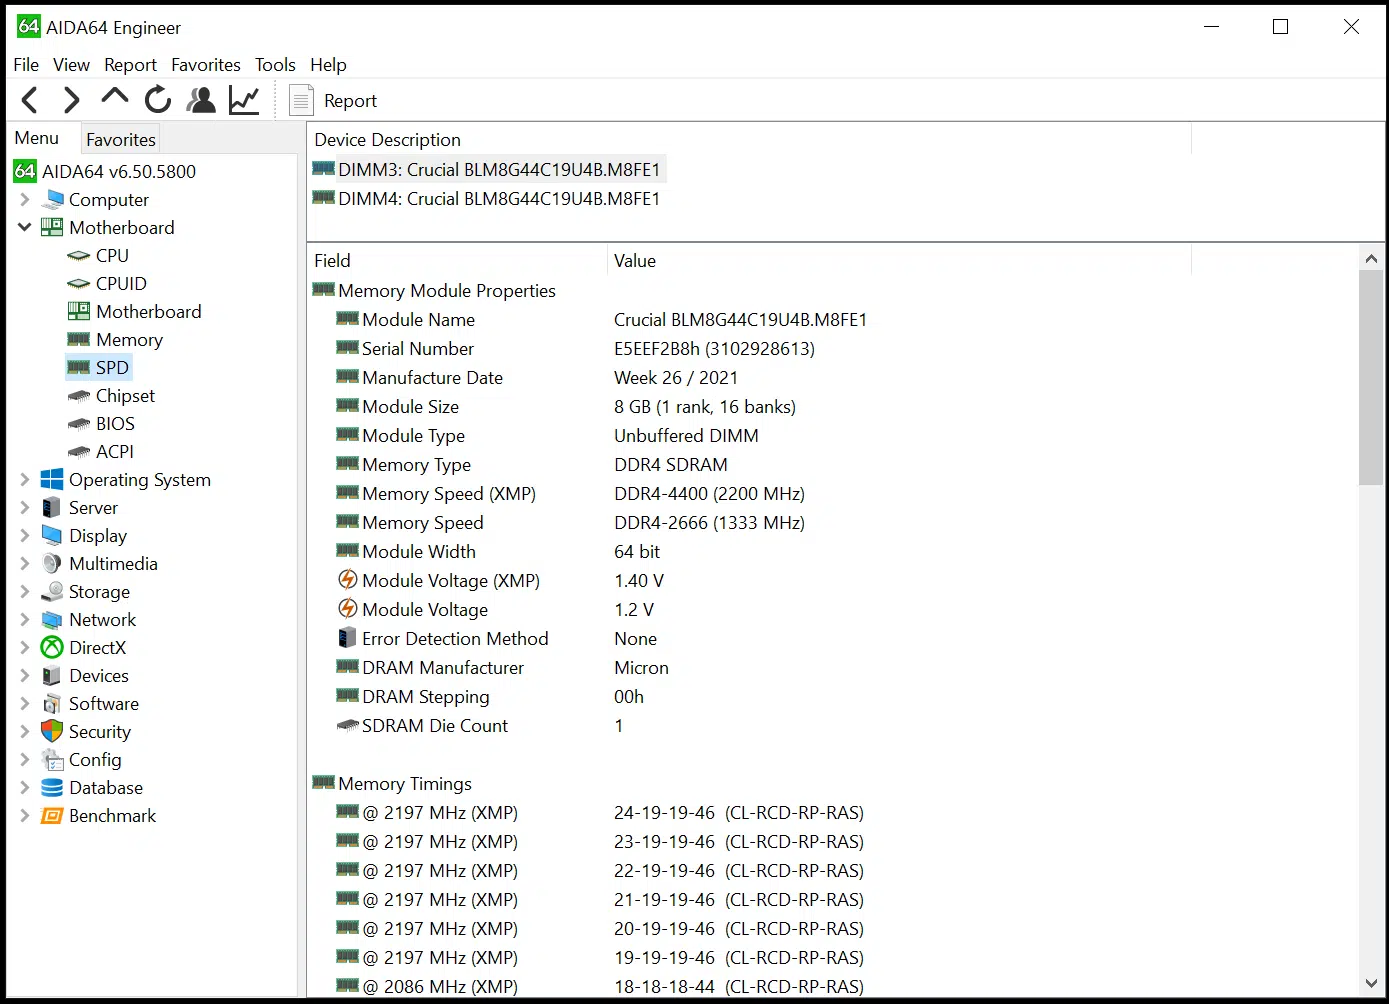1389x1004 pixels.
Task: Click the Security shield icon in tree
Action: pyautogui.click(x=52, y=732)
